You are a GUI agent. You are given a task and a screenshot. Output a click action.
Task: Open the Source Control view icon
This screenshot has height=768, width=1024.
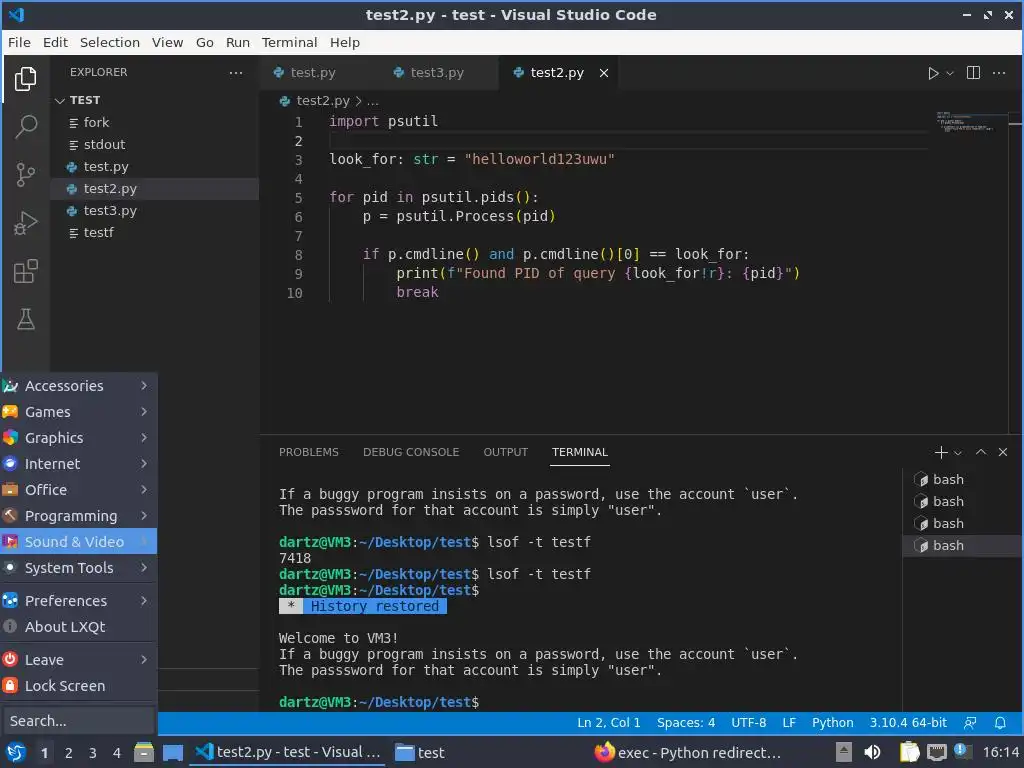(x=25, y=174)
